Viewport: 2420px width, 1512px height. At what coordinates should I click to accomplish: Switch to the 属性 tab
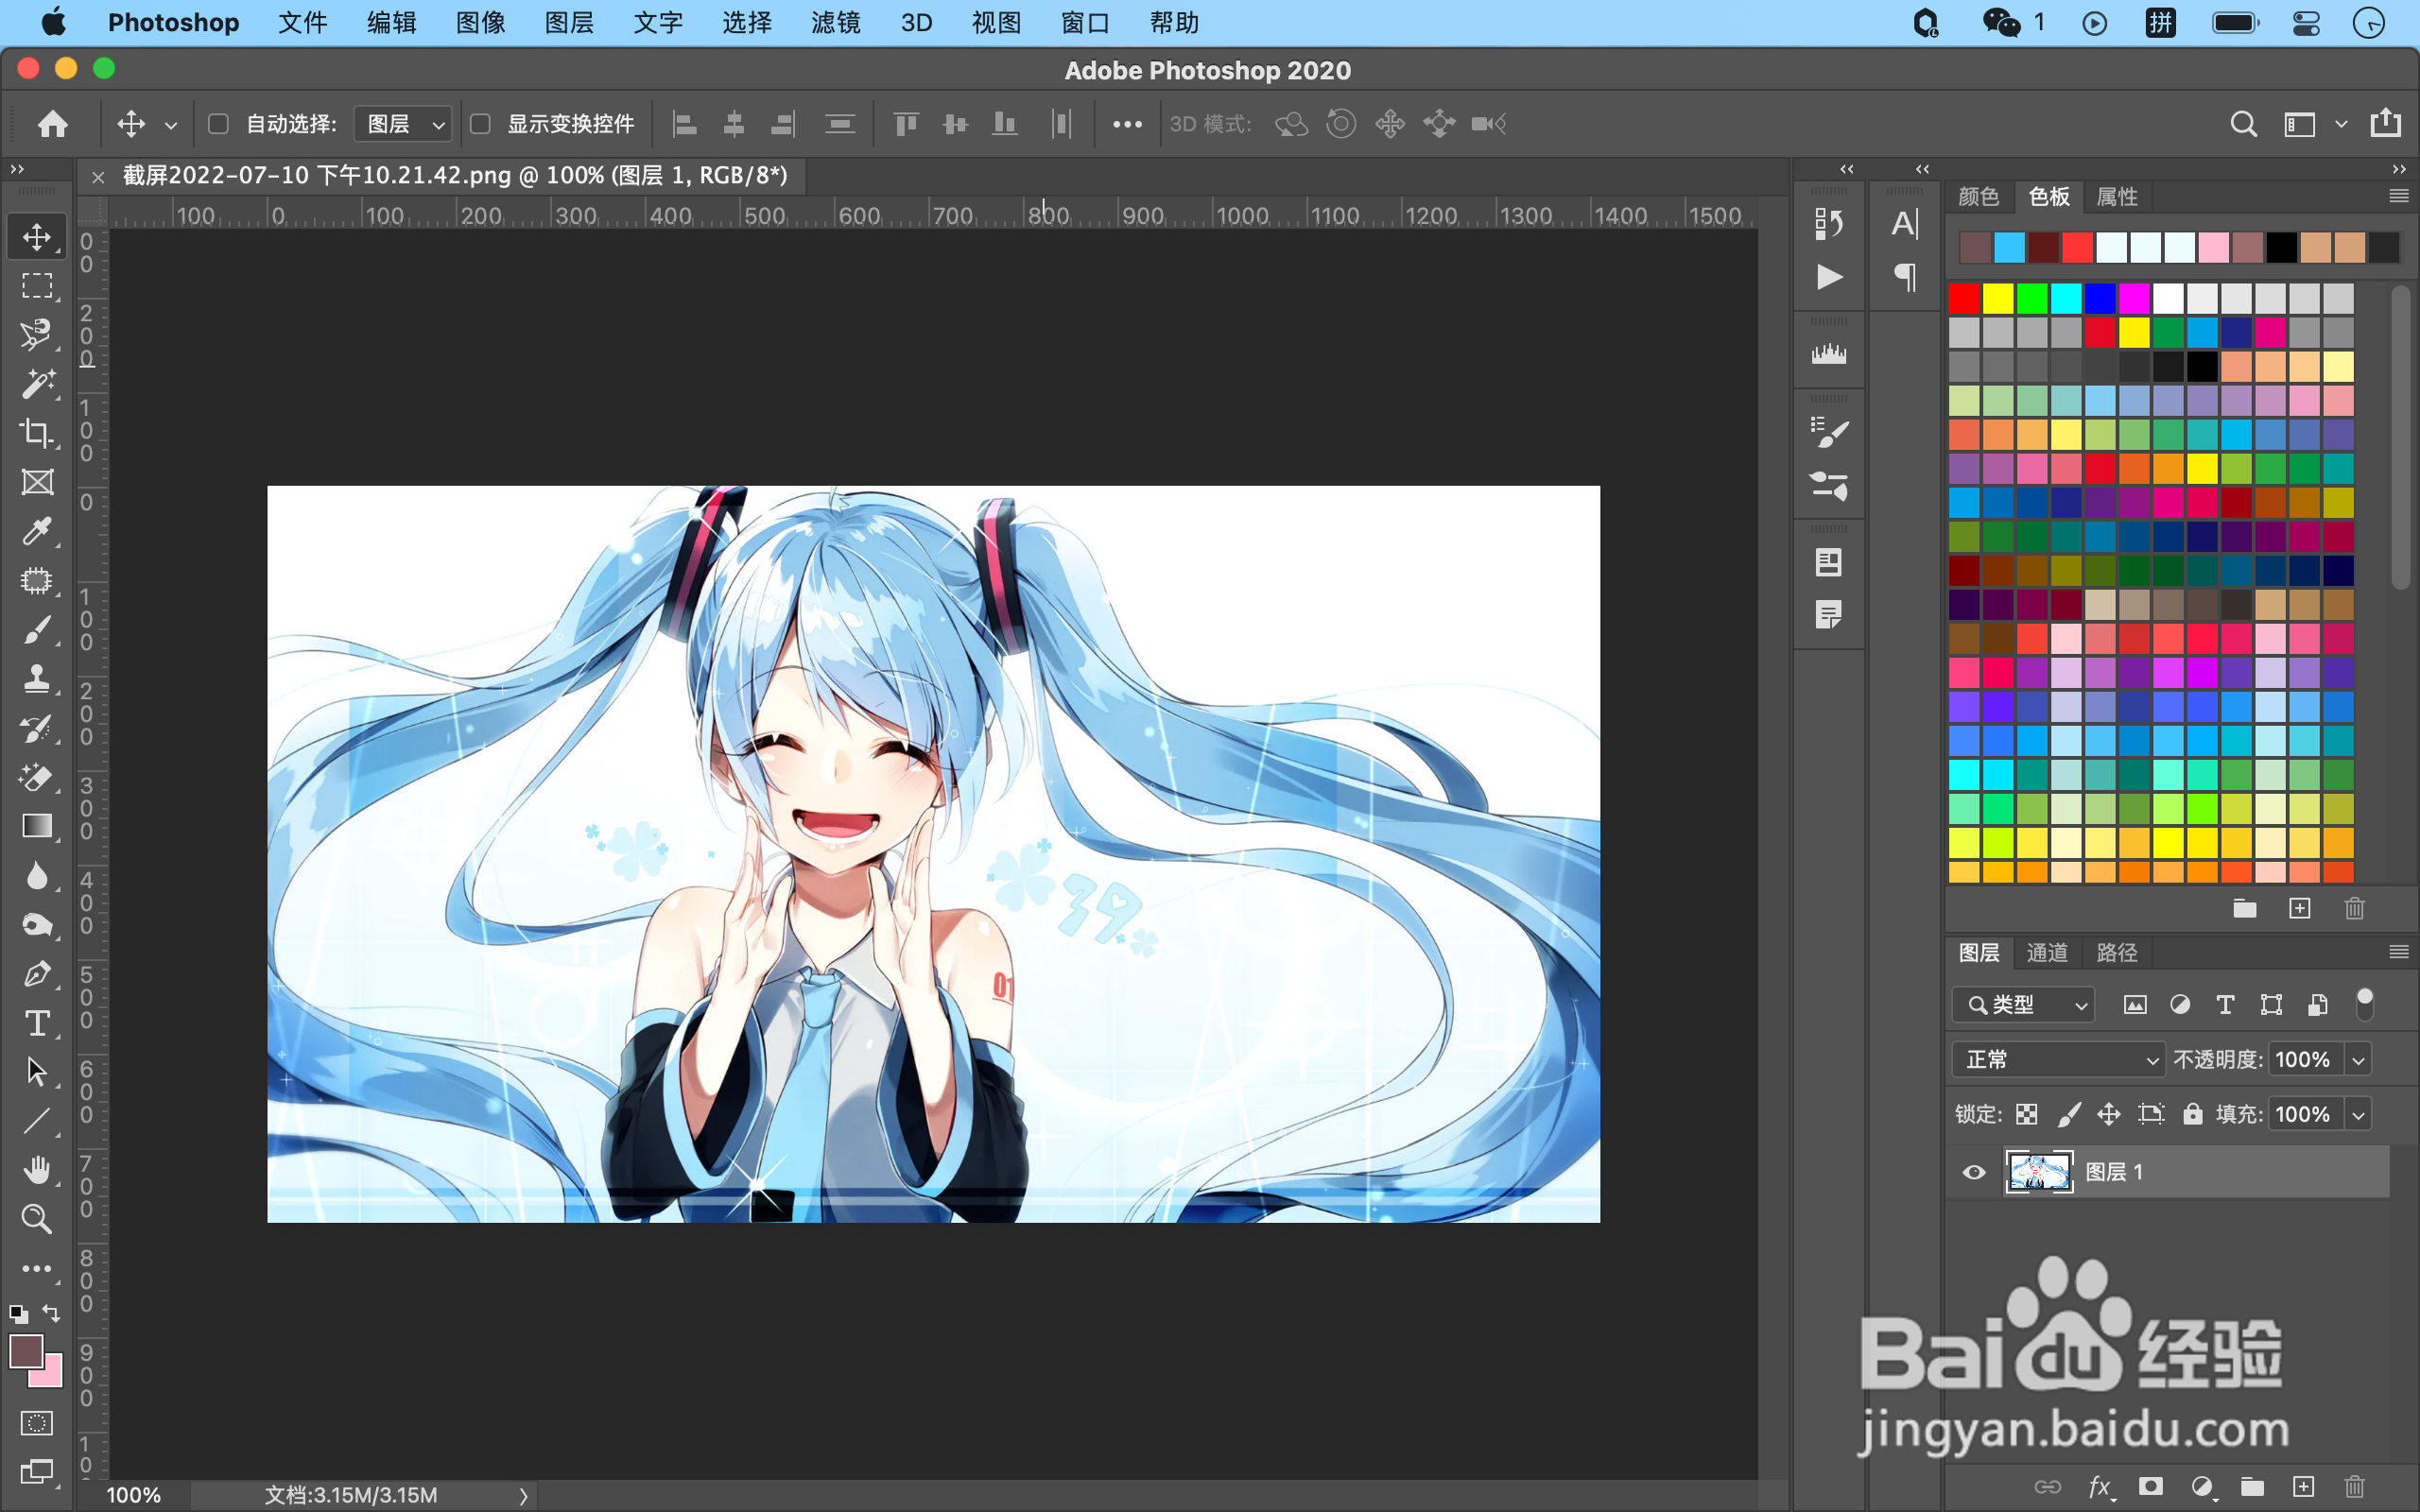pyautogui.click(x=2116, y=196)
